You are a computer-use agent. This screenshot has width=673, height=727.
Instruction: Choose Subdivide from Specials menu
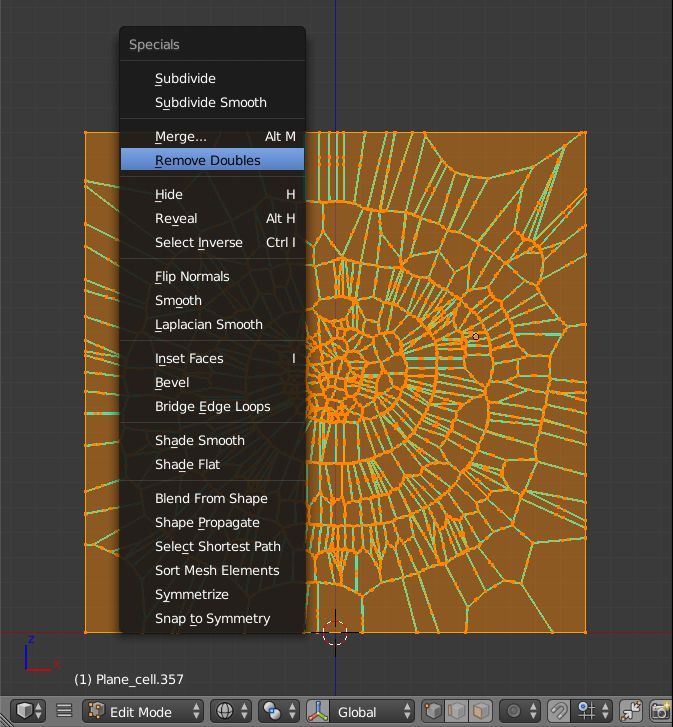(x=212, y=78)
